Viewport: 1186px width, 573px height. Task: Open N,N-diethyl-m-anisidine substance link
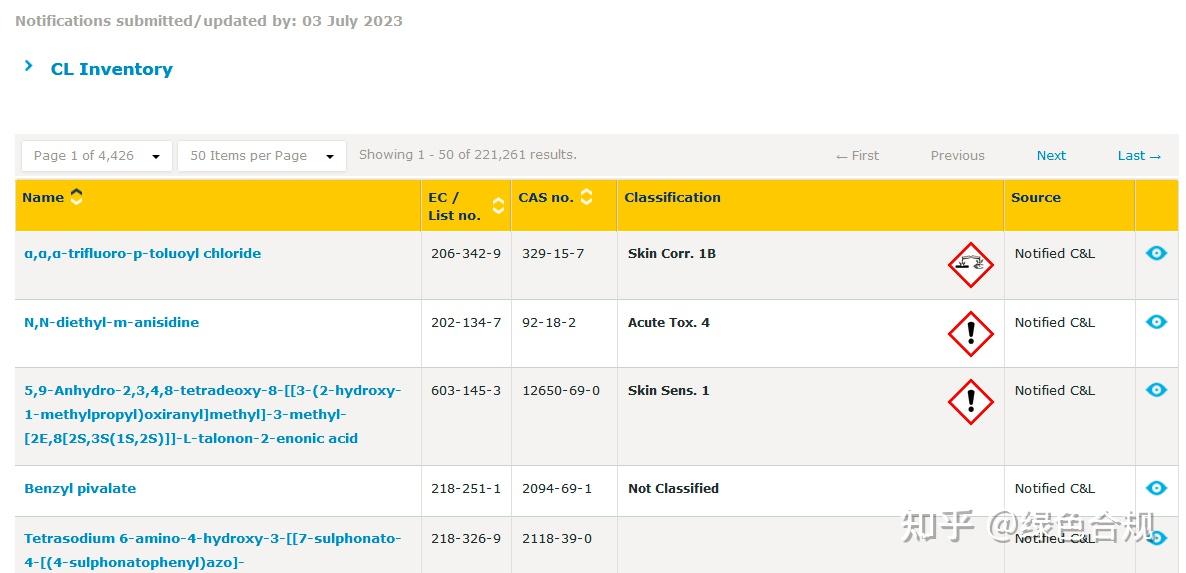tap(111, 322)
